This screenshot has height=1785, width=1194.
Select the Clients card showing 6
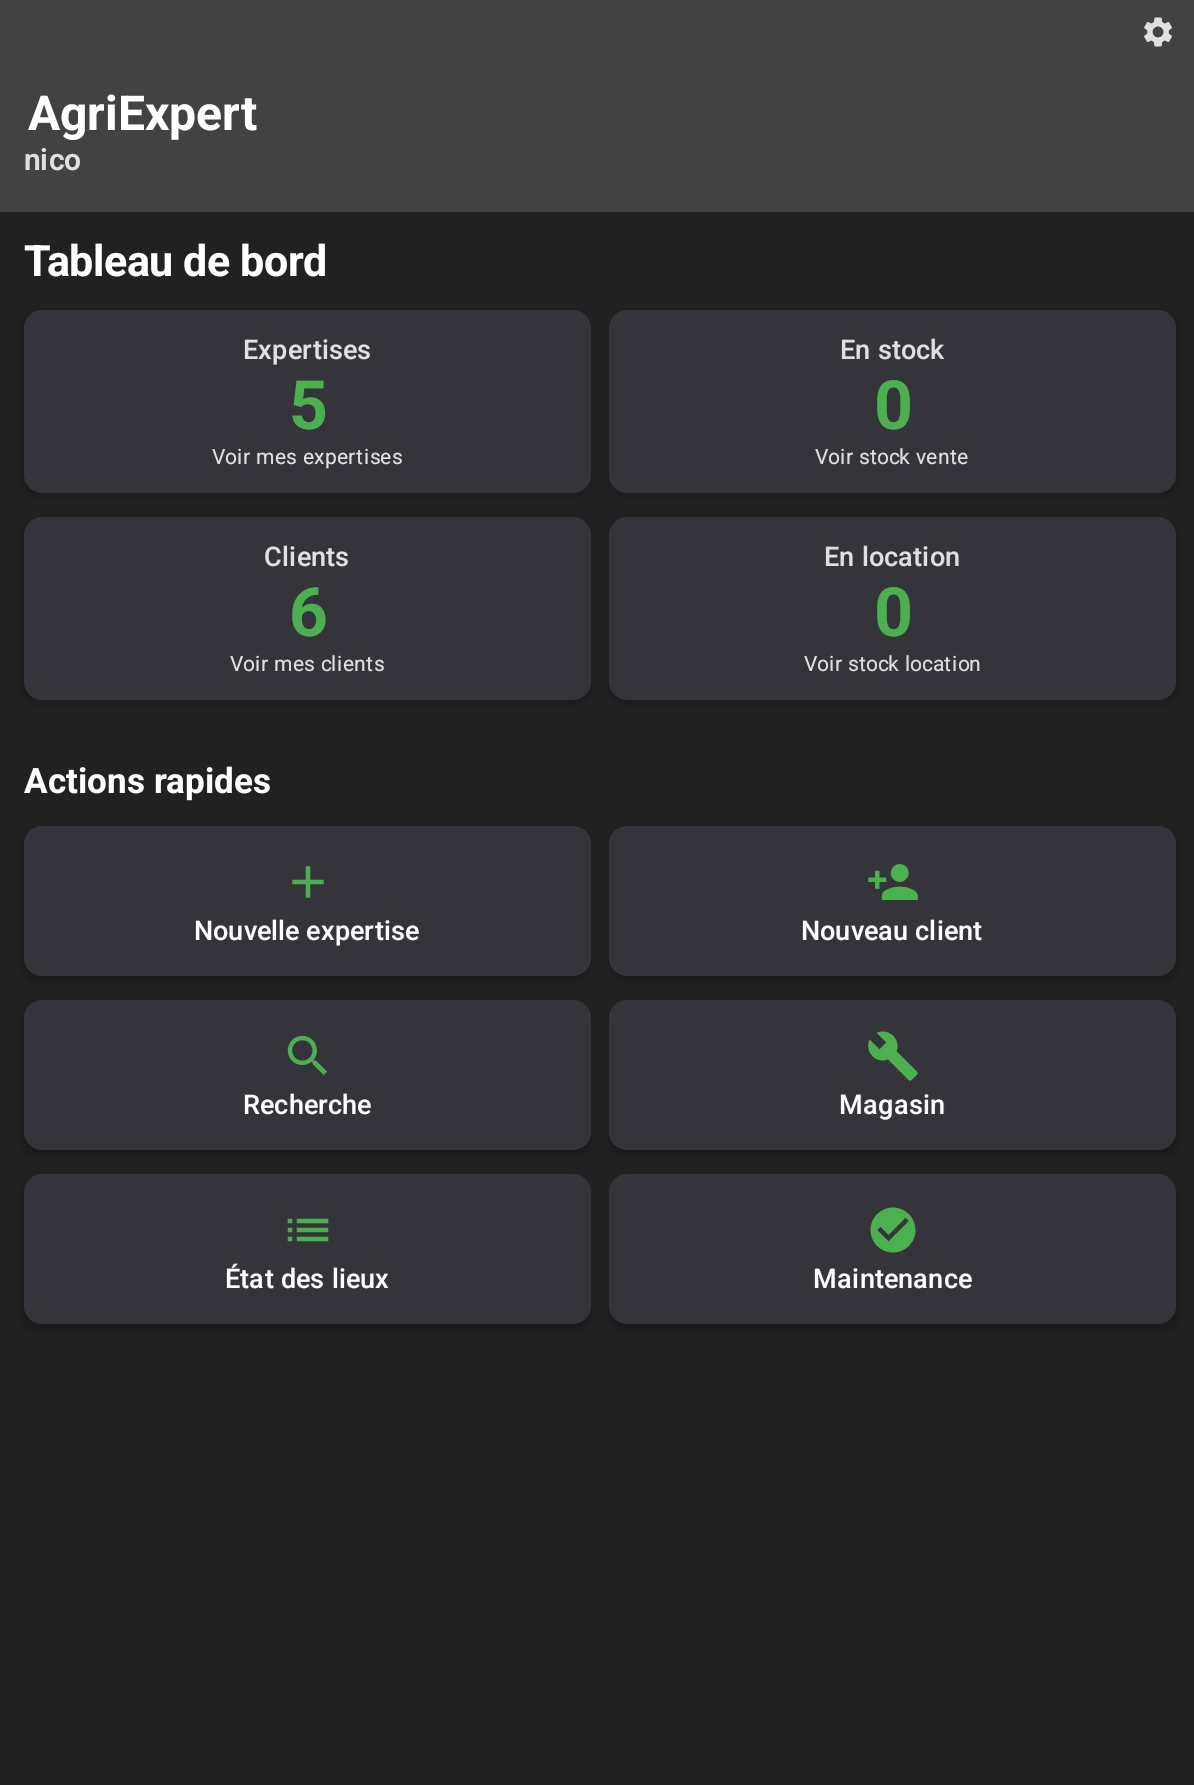(307, 608)
